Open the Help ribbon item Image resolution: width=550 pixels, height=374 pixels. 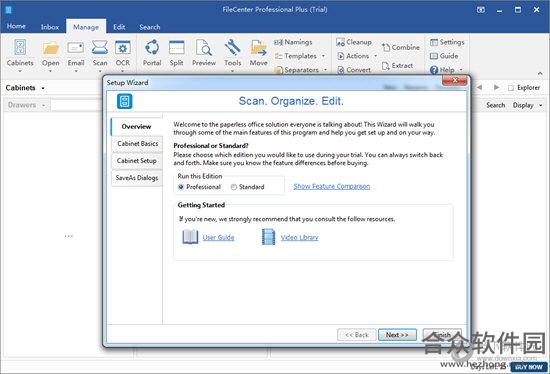pyautogui.click(x=442, y=70)
